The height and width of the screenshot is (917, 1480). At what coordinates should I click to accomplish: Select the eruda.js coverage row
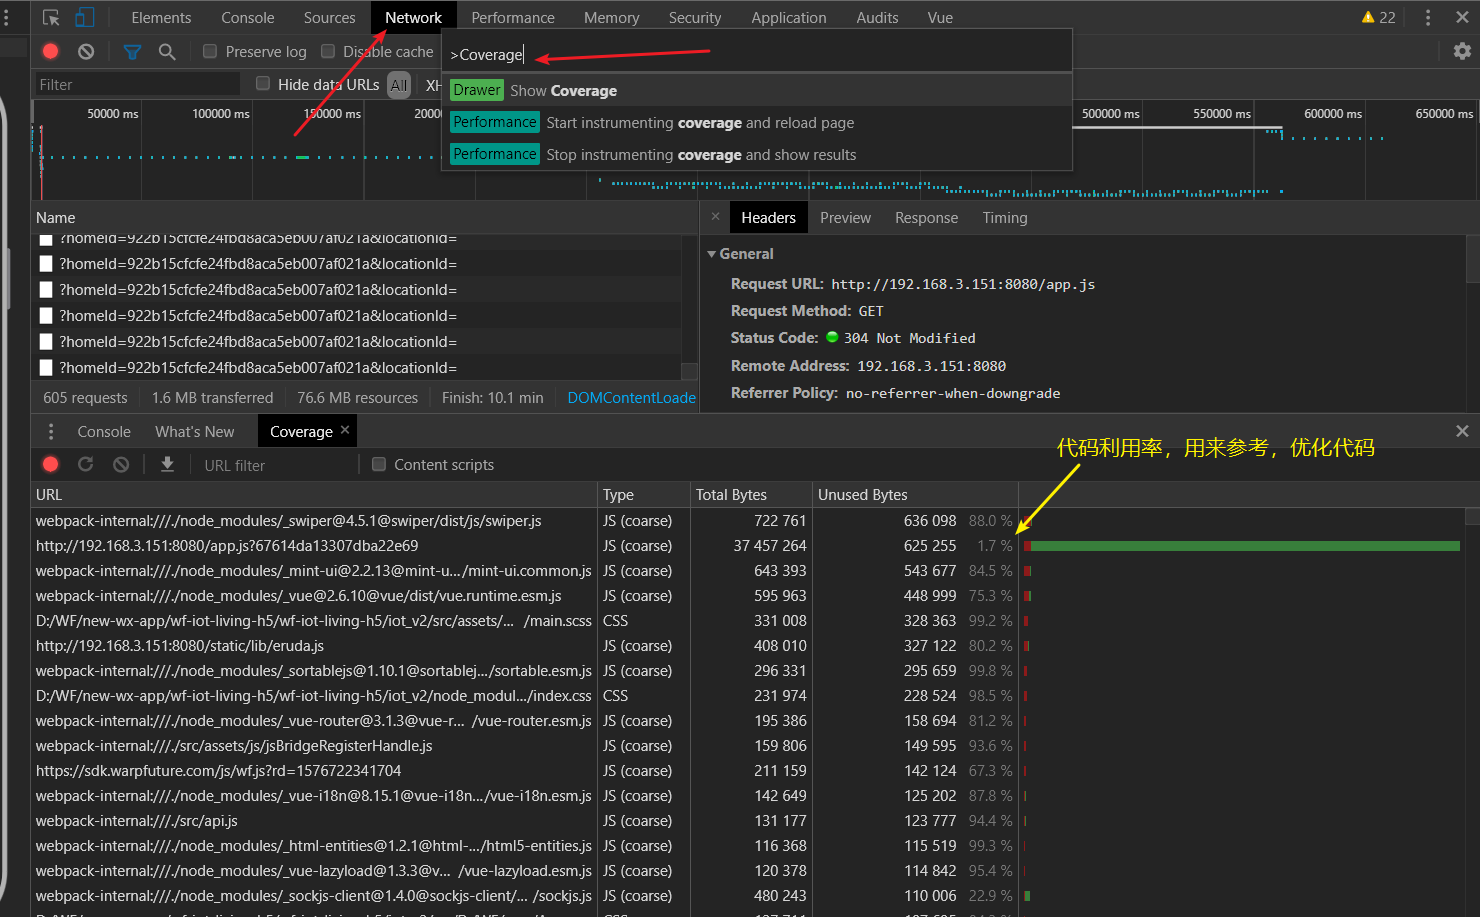pyautogui.click(x=748, y=646)
